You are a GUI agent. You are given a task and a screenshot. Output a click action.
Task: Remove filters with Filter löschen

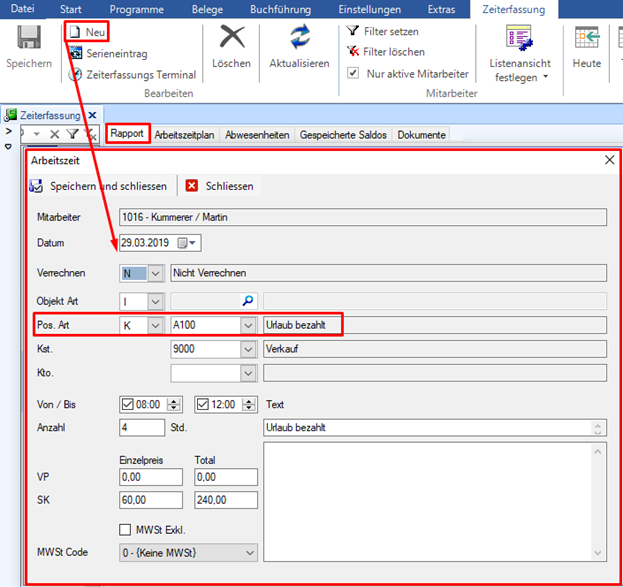pyautogui.click(x=386, y=52)
